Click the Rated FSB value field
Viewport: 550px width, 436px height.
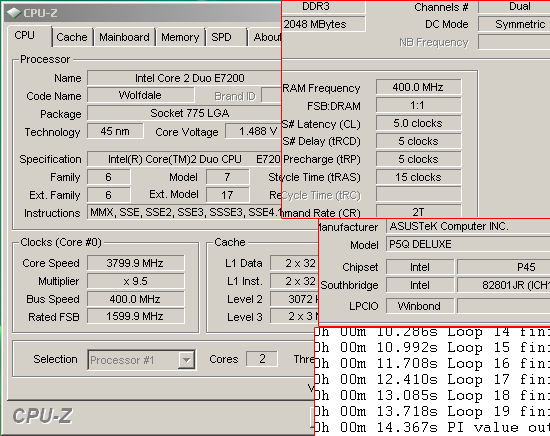click(135, 316)
